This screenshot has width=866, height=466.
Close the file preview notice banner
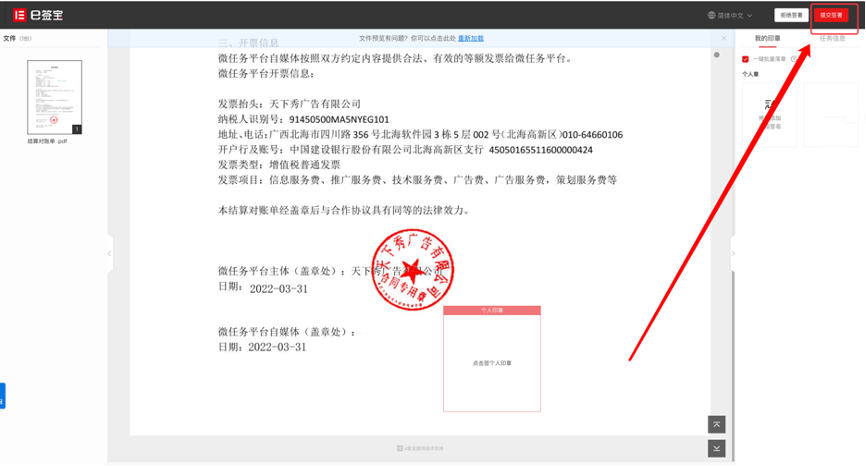click(x=724, y=39)
